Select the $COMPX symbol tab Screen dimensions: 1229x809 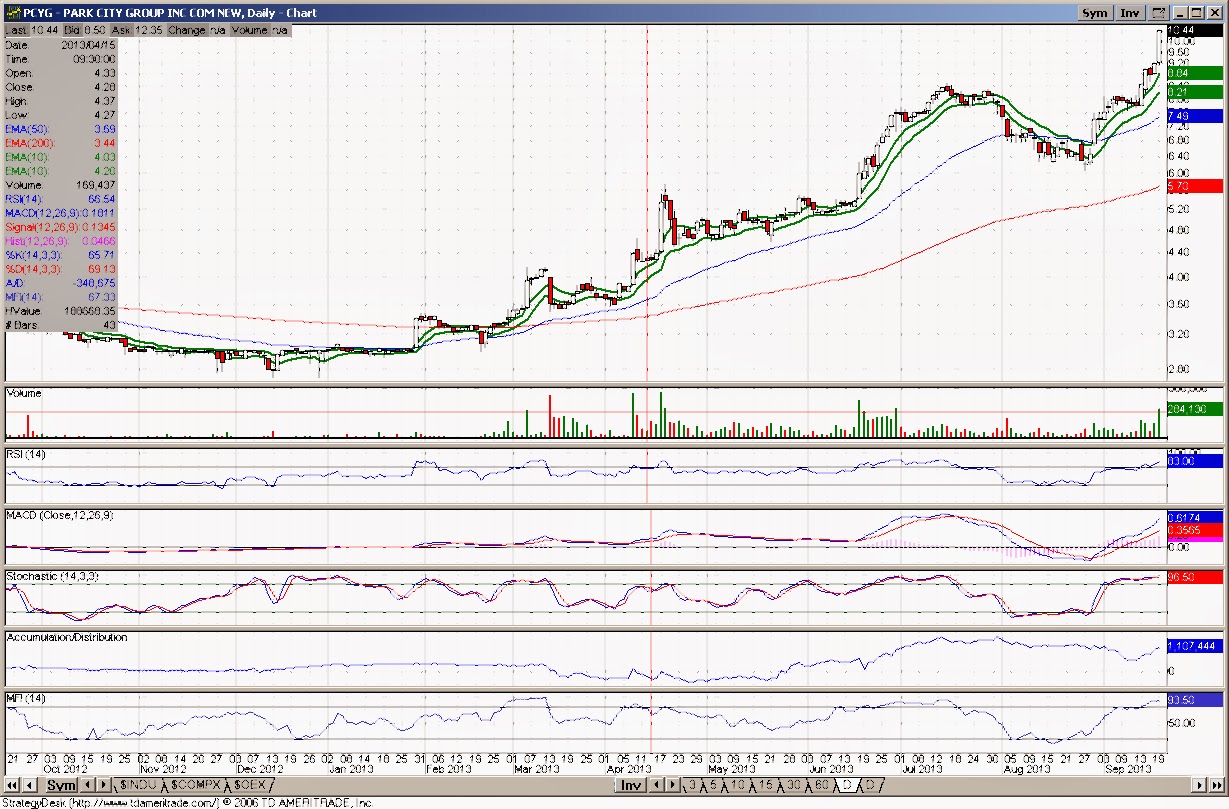(x=195, y=785)
